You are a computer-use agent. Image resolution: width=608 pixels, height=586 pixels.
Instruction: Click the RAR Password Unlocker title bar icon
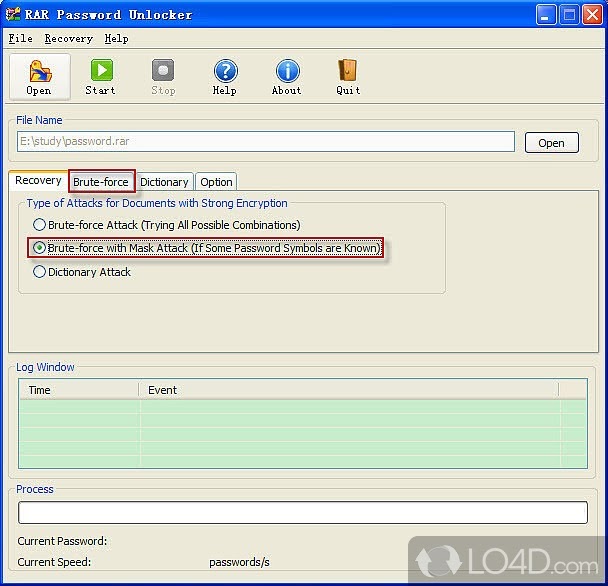tap(13, 14)
